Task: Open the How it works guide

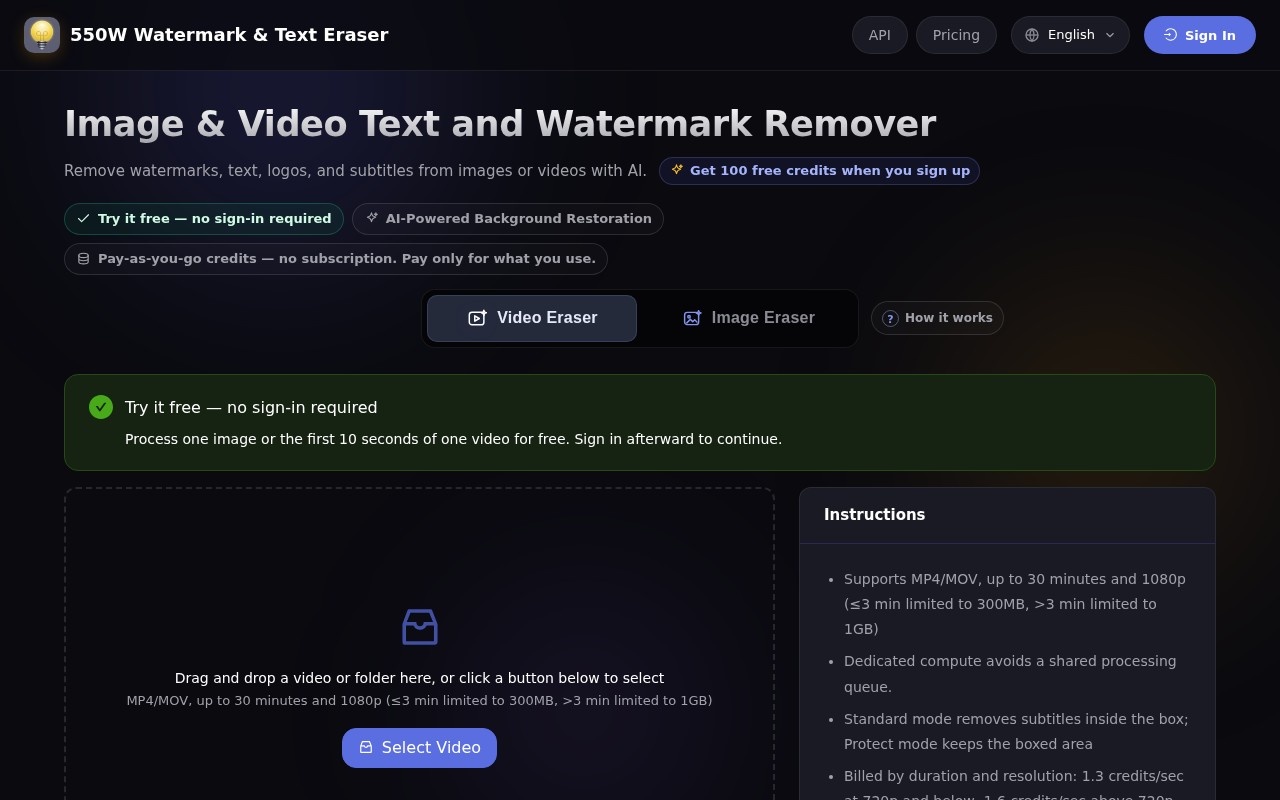Action: coord(937,318)
